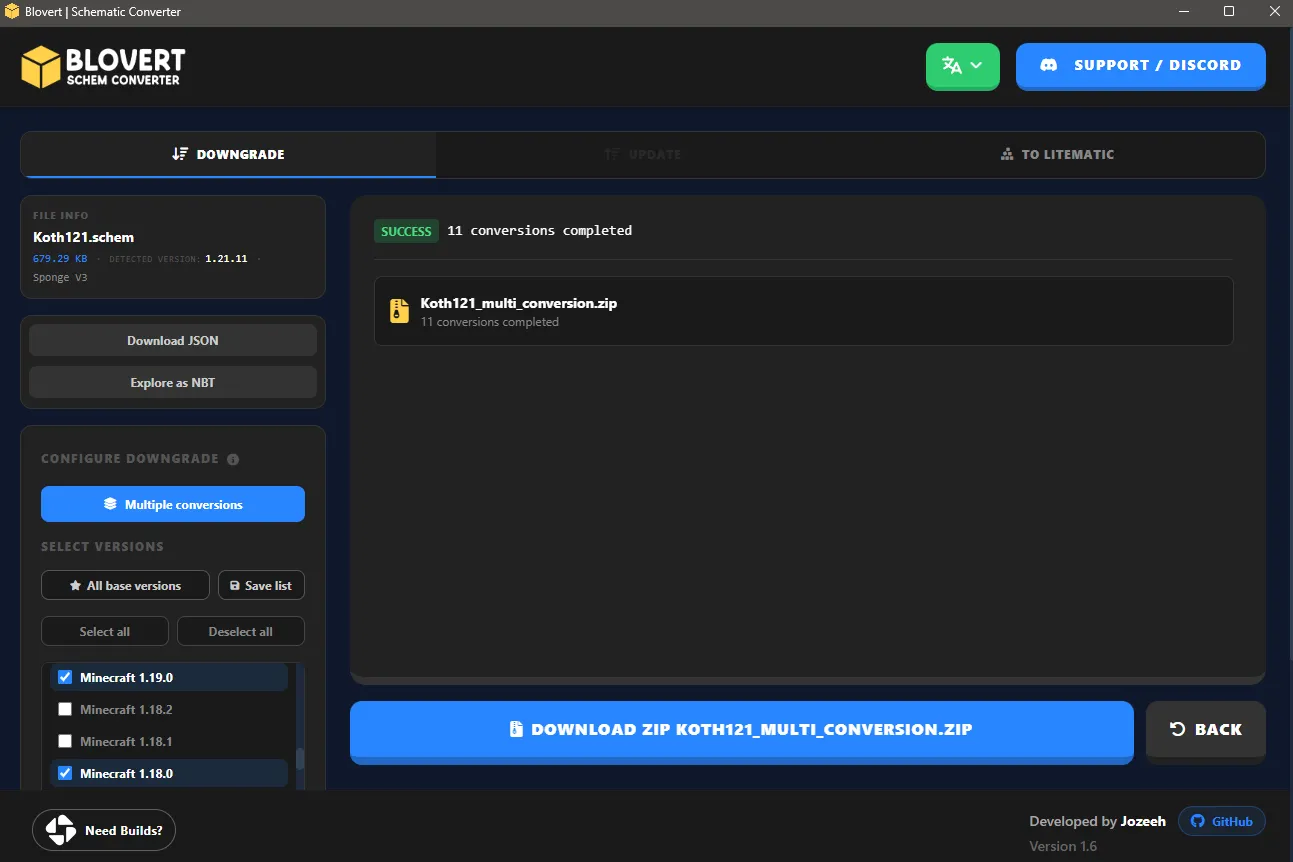Viewport: 1293px width, 862px height.
Task: Click the Litematic hierarchy icon in the tab
Action: coord(1007,154)
